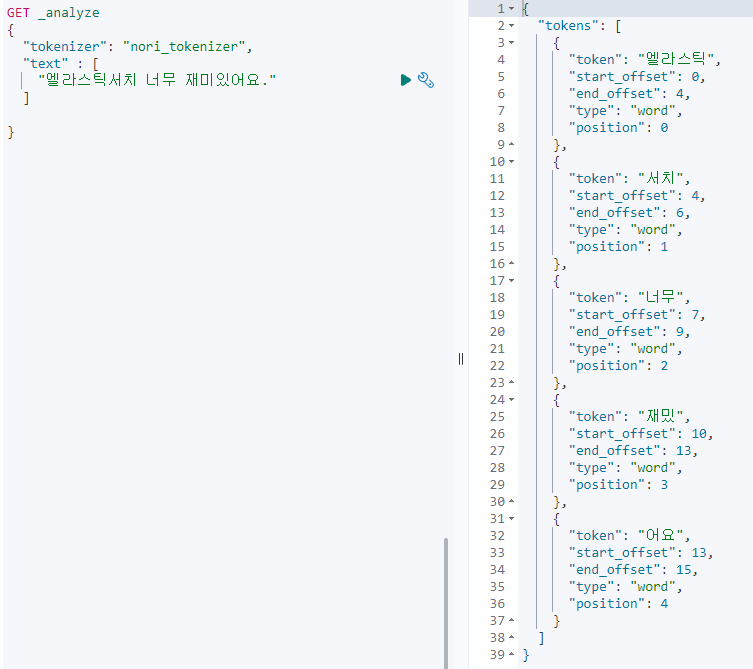The width and height of the screenshot is (753, 669).
Task: Click the fold-end arrow on line 16
Action: tap(512, 264)
